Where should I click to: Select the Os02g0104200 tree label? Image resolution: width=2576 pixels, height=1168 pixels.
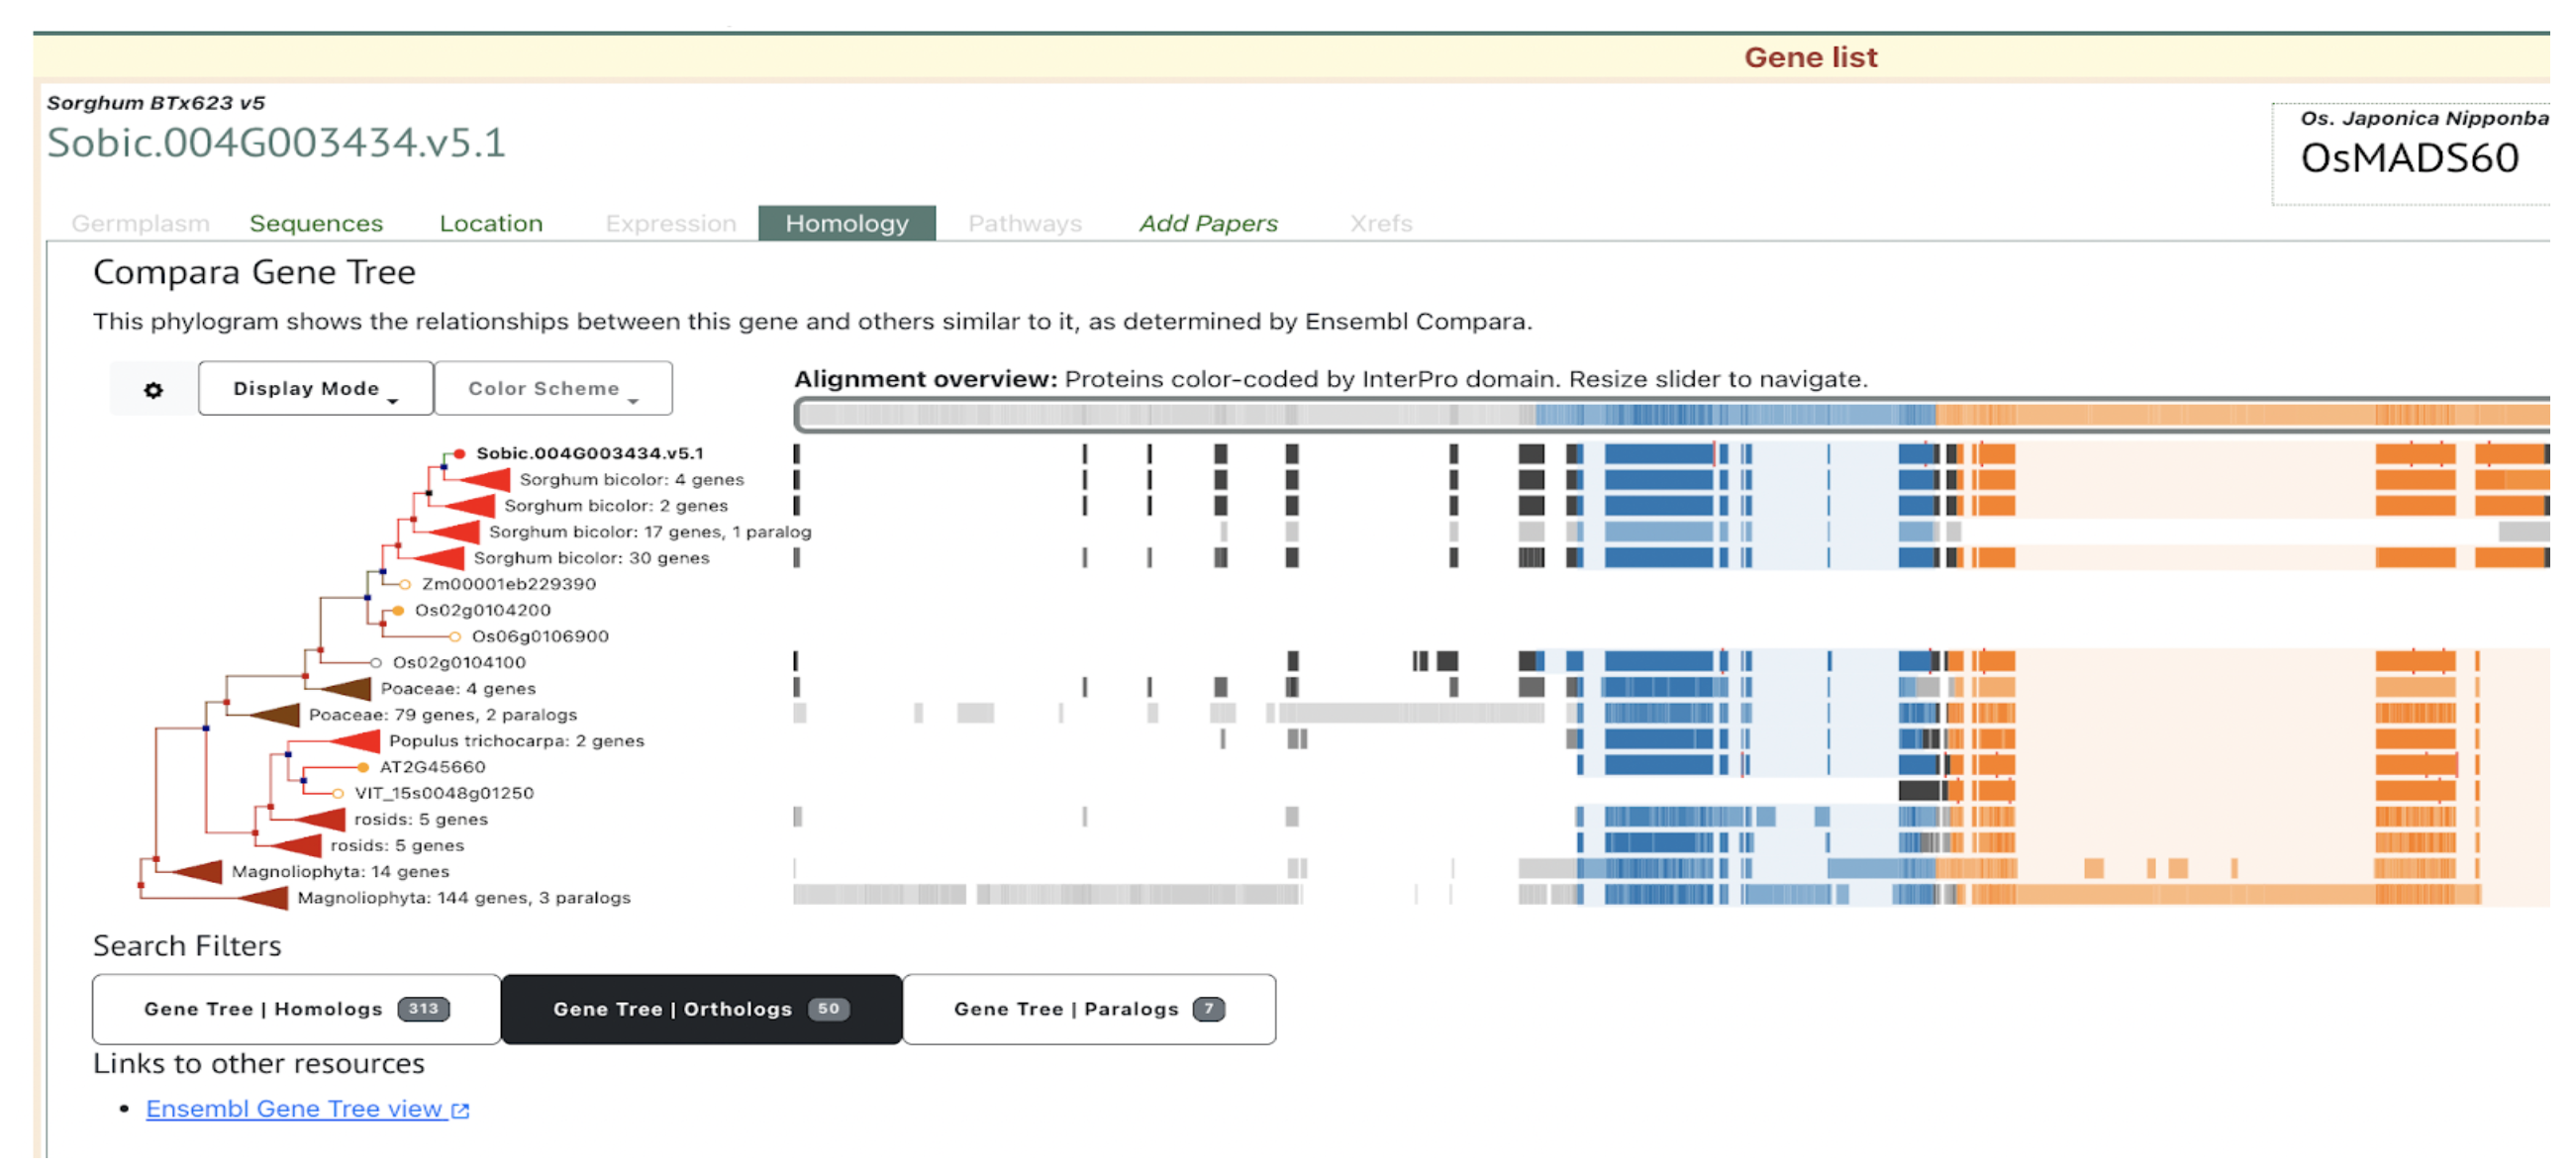pyautogui.click(x=482, y=610)
